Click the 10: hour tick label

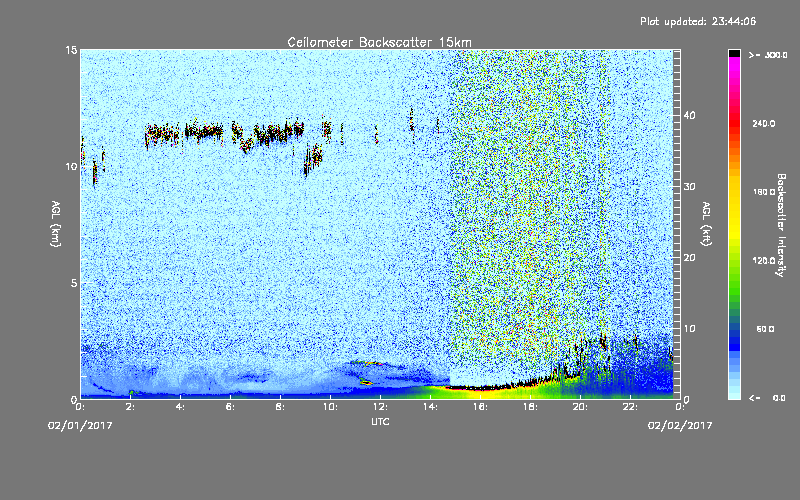click(331, 407)
